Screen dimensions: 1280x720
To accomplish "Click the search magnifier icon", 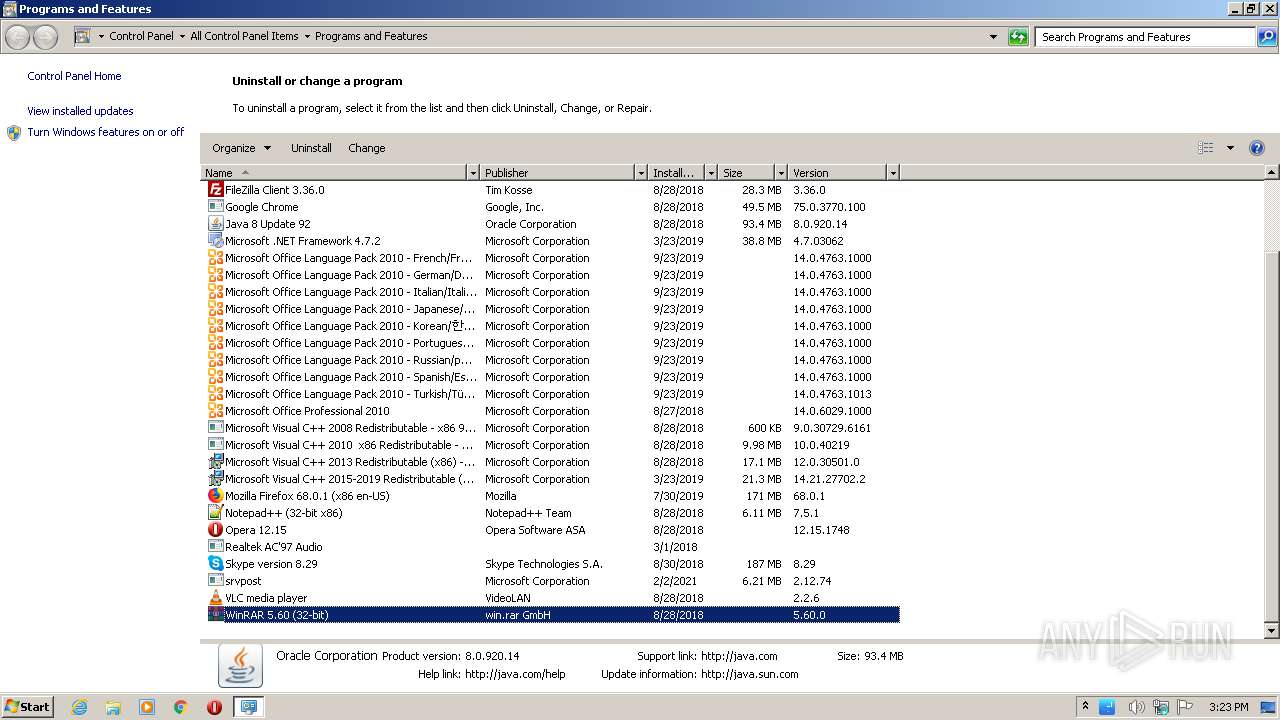I will [1267, 37].
